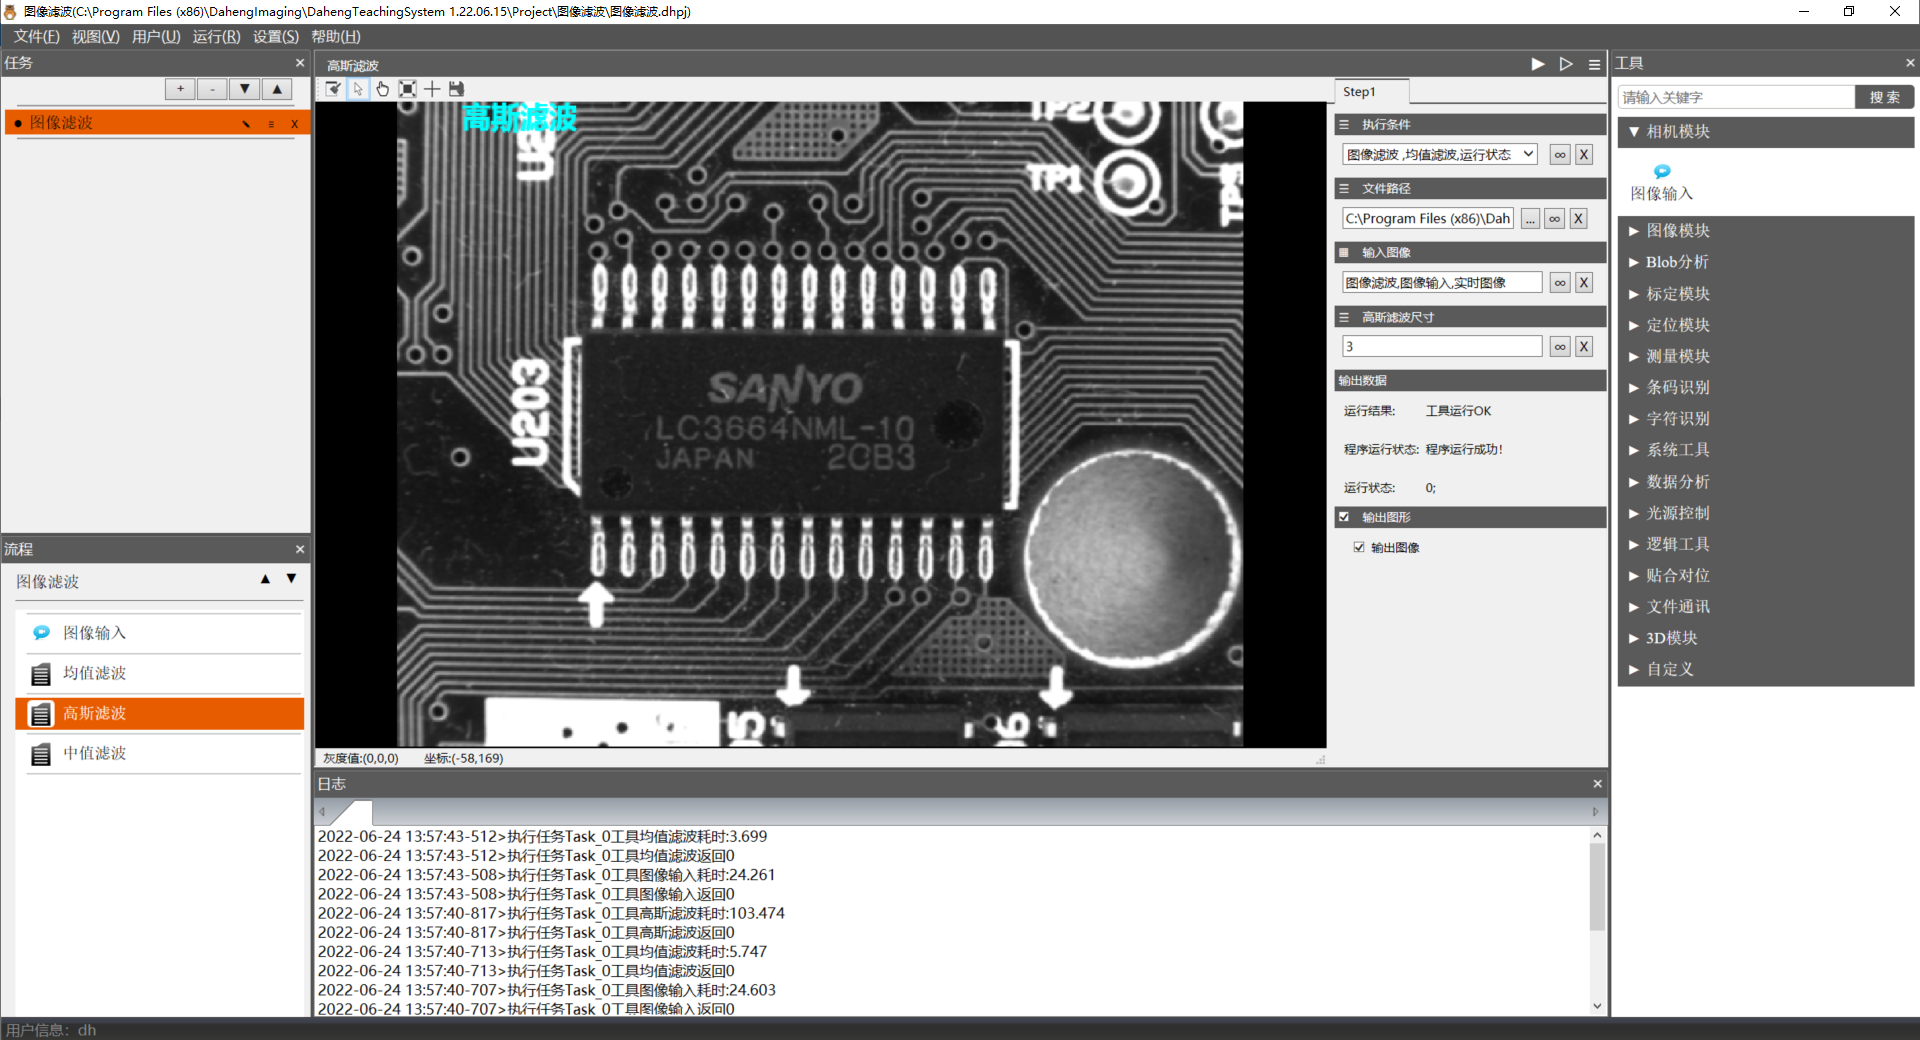Expand the 条码识别 category
This screenshot has width=1920, height=1040.
(x=1766, y=387)
